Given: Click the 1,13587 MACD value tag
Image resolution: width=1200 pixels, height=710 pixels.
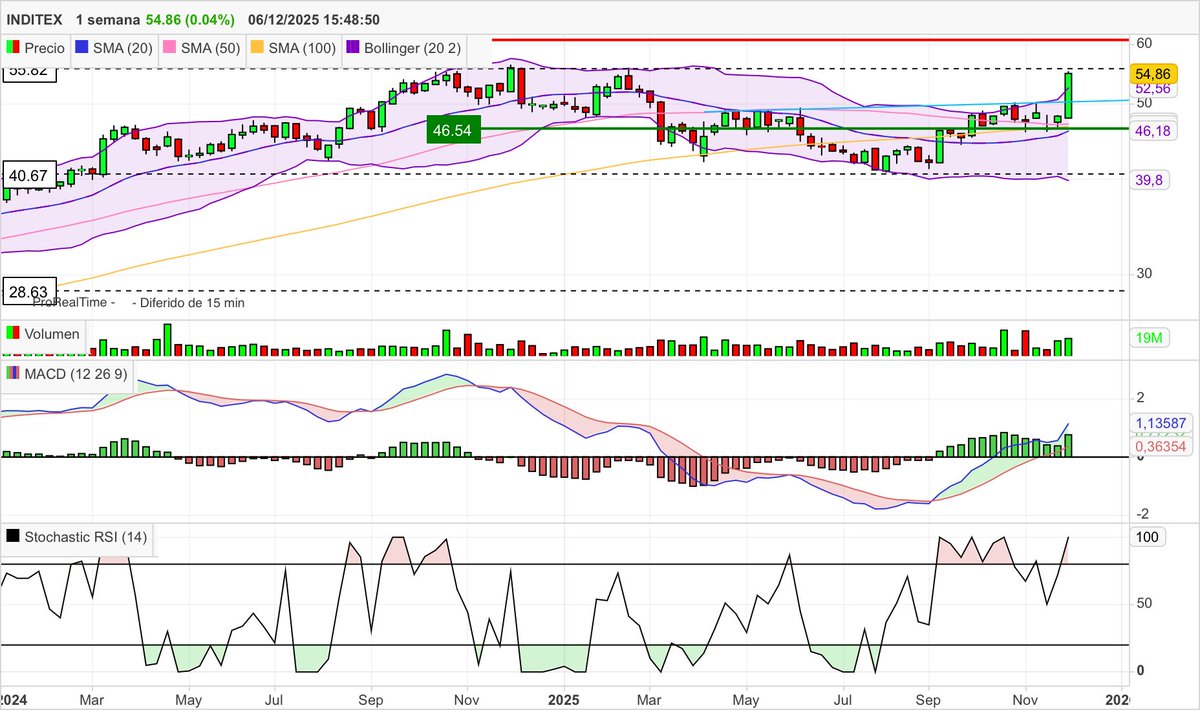Looking at the screenshot, I should coord(1160,423).
